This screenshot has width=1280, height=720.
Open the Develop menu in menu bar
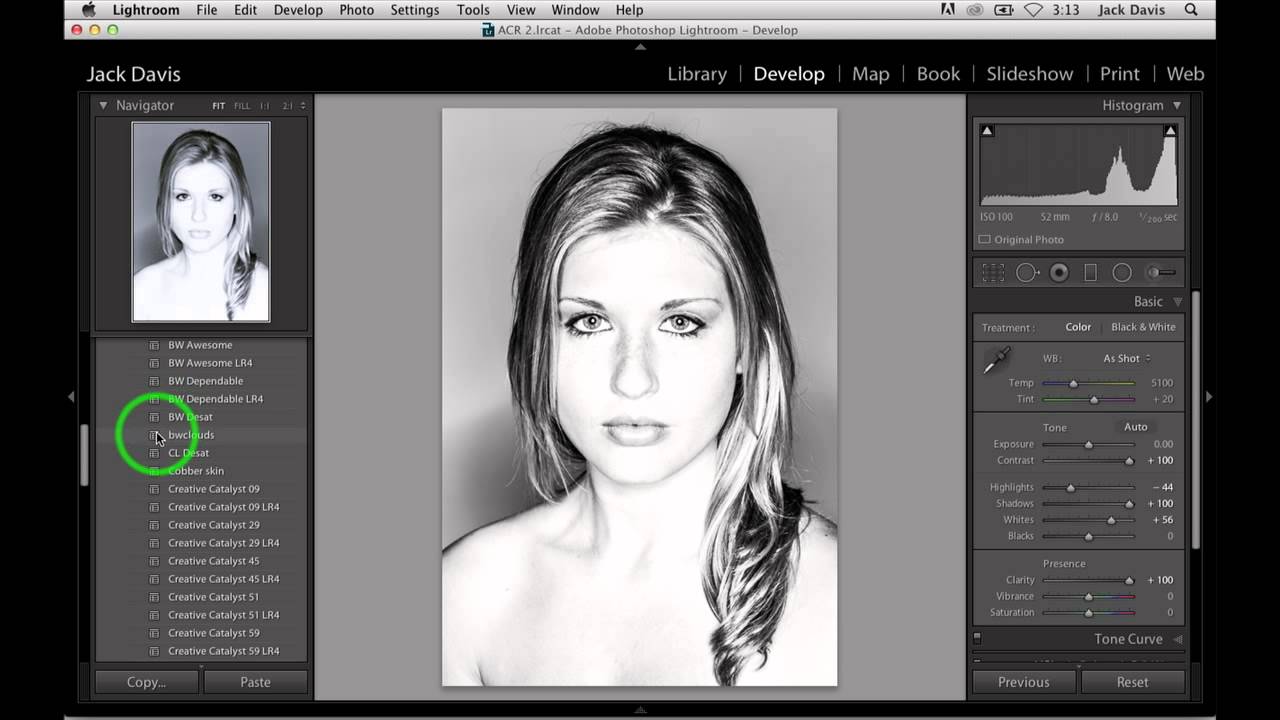(298, 10)
